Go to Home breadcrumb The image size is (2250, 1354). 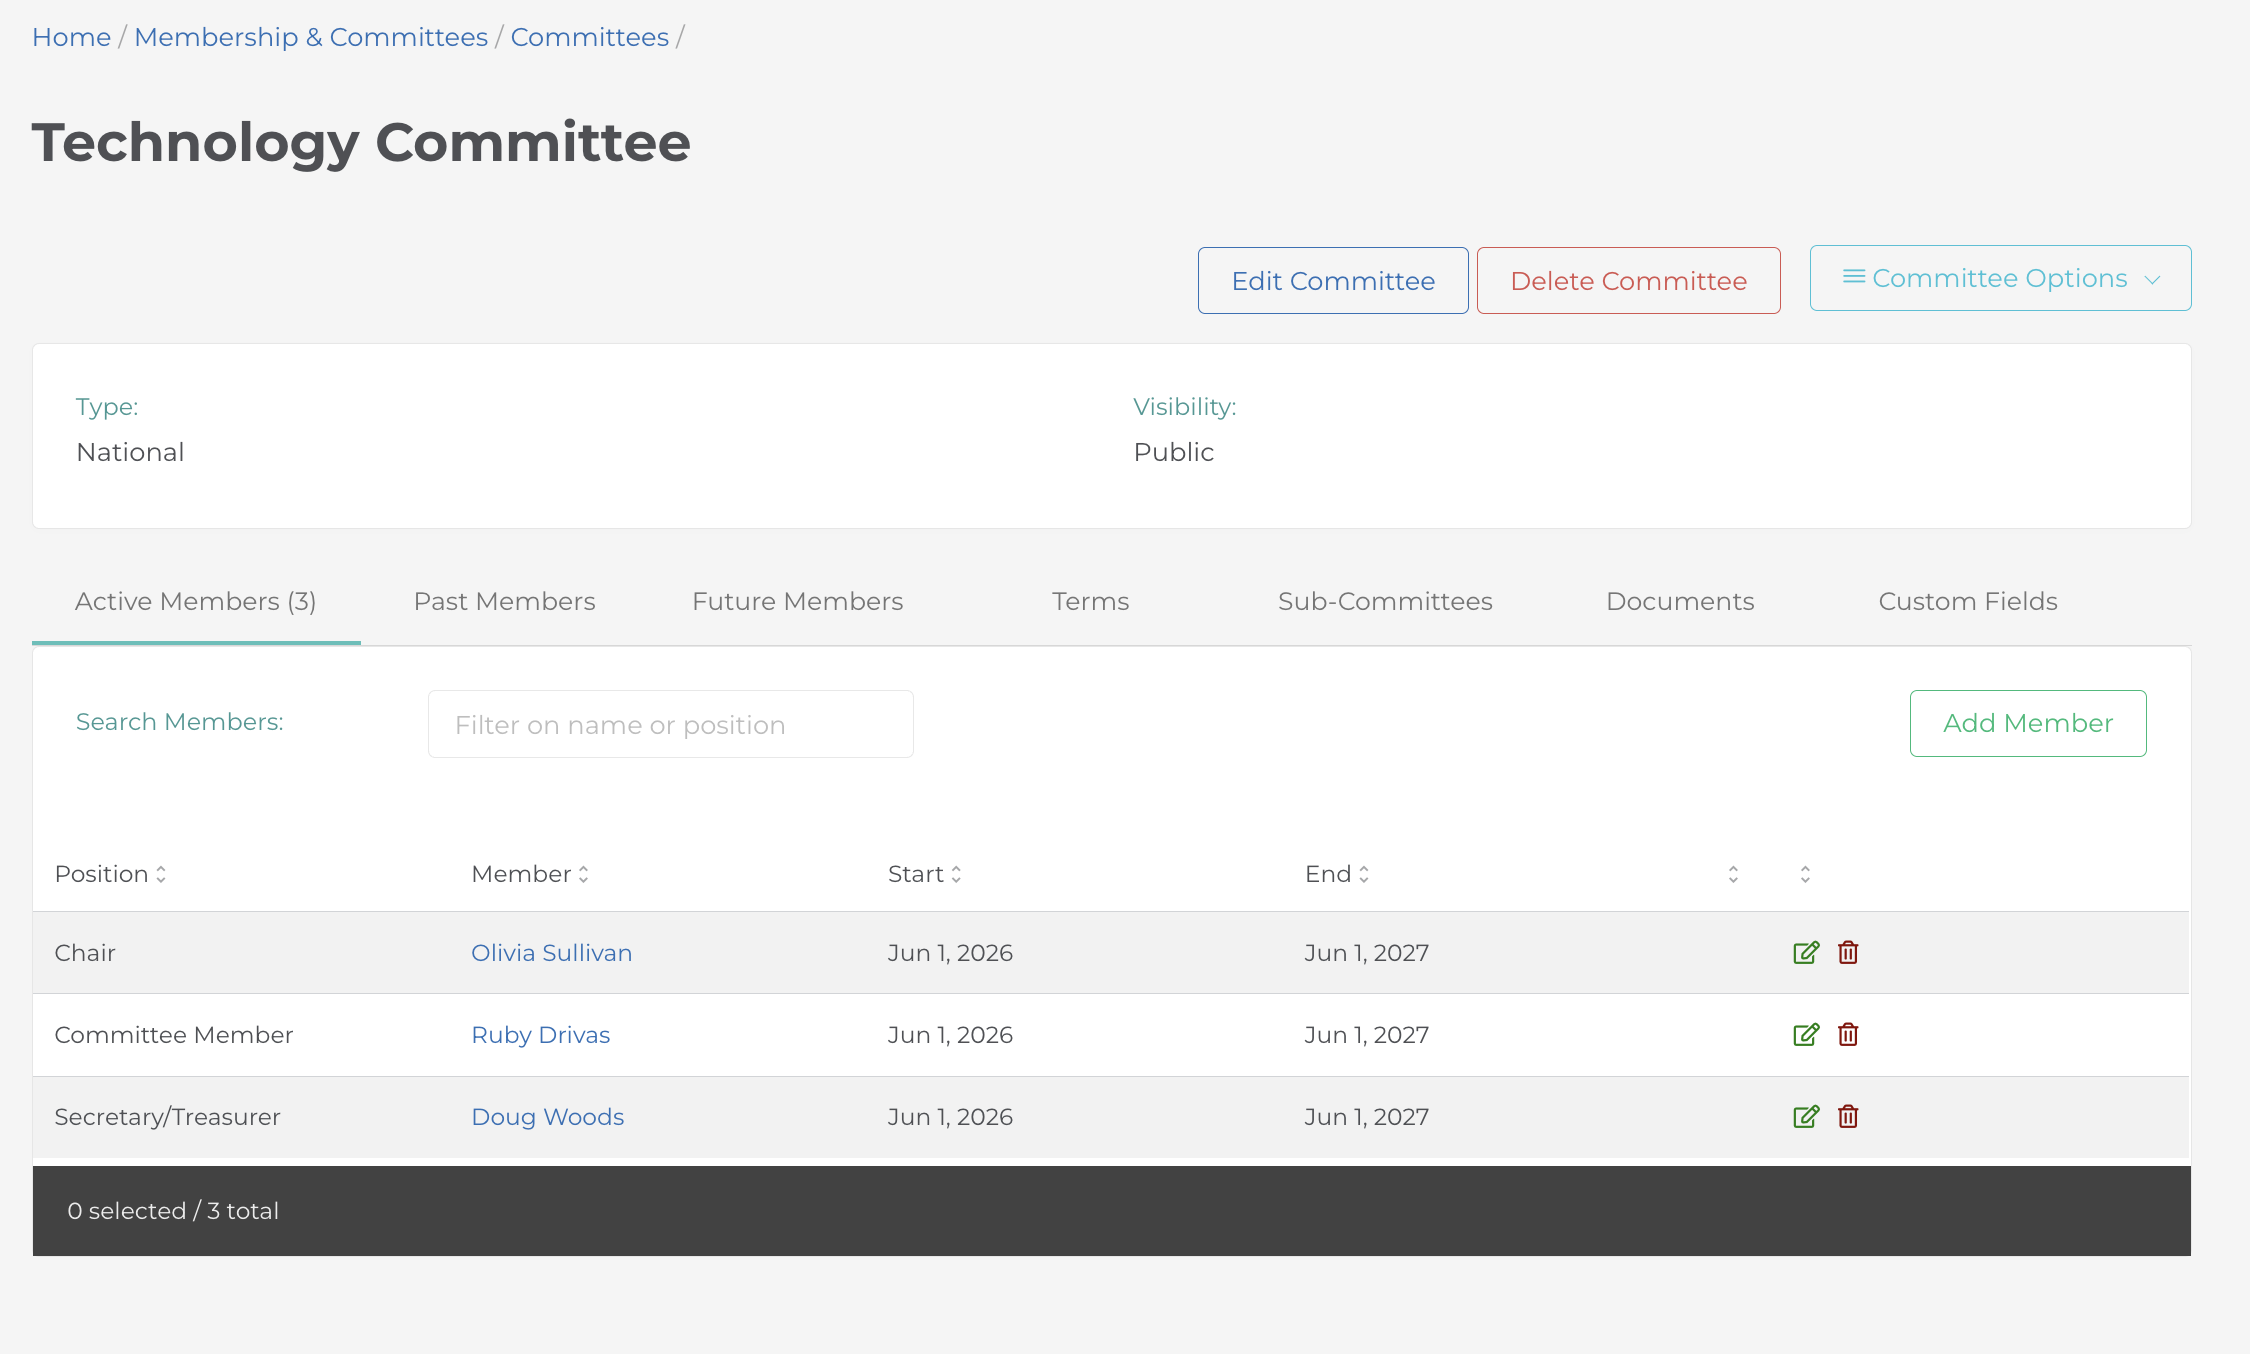point(71,37)
